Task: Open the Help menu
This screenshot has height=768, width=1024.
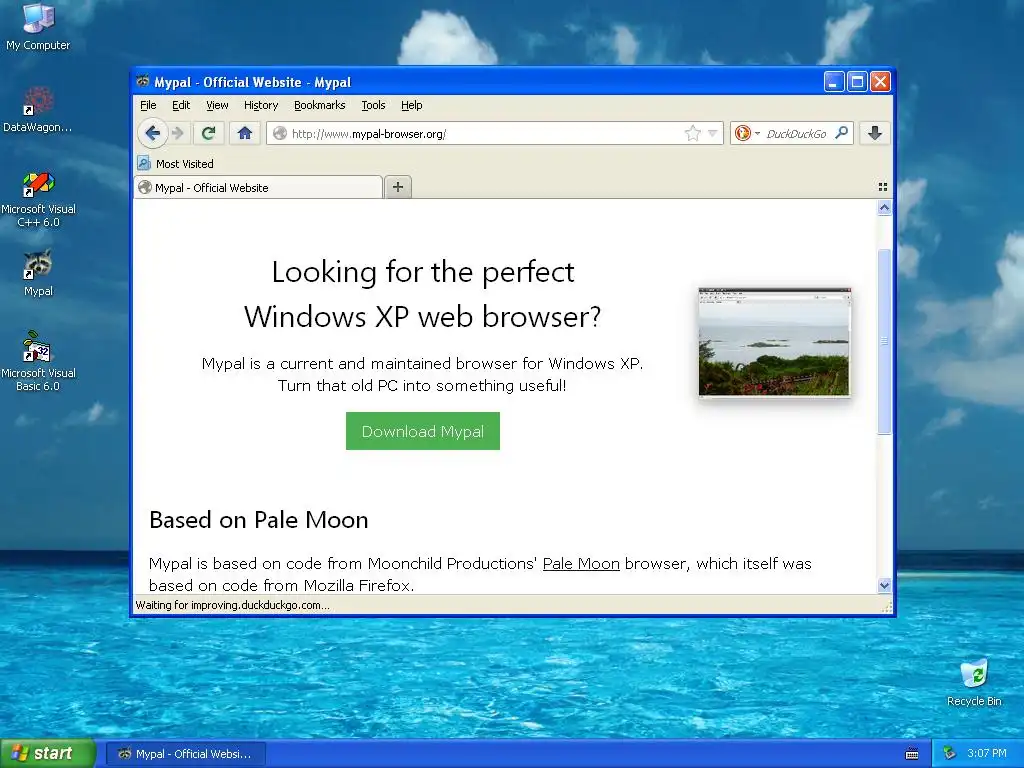Action: tap(411, 105)
